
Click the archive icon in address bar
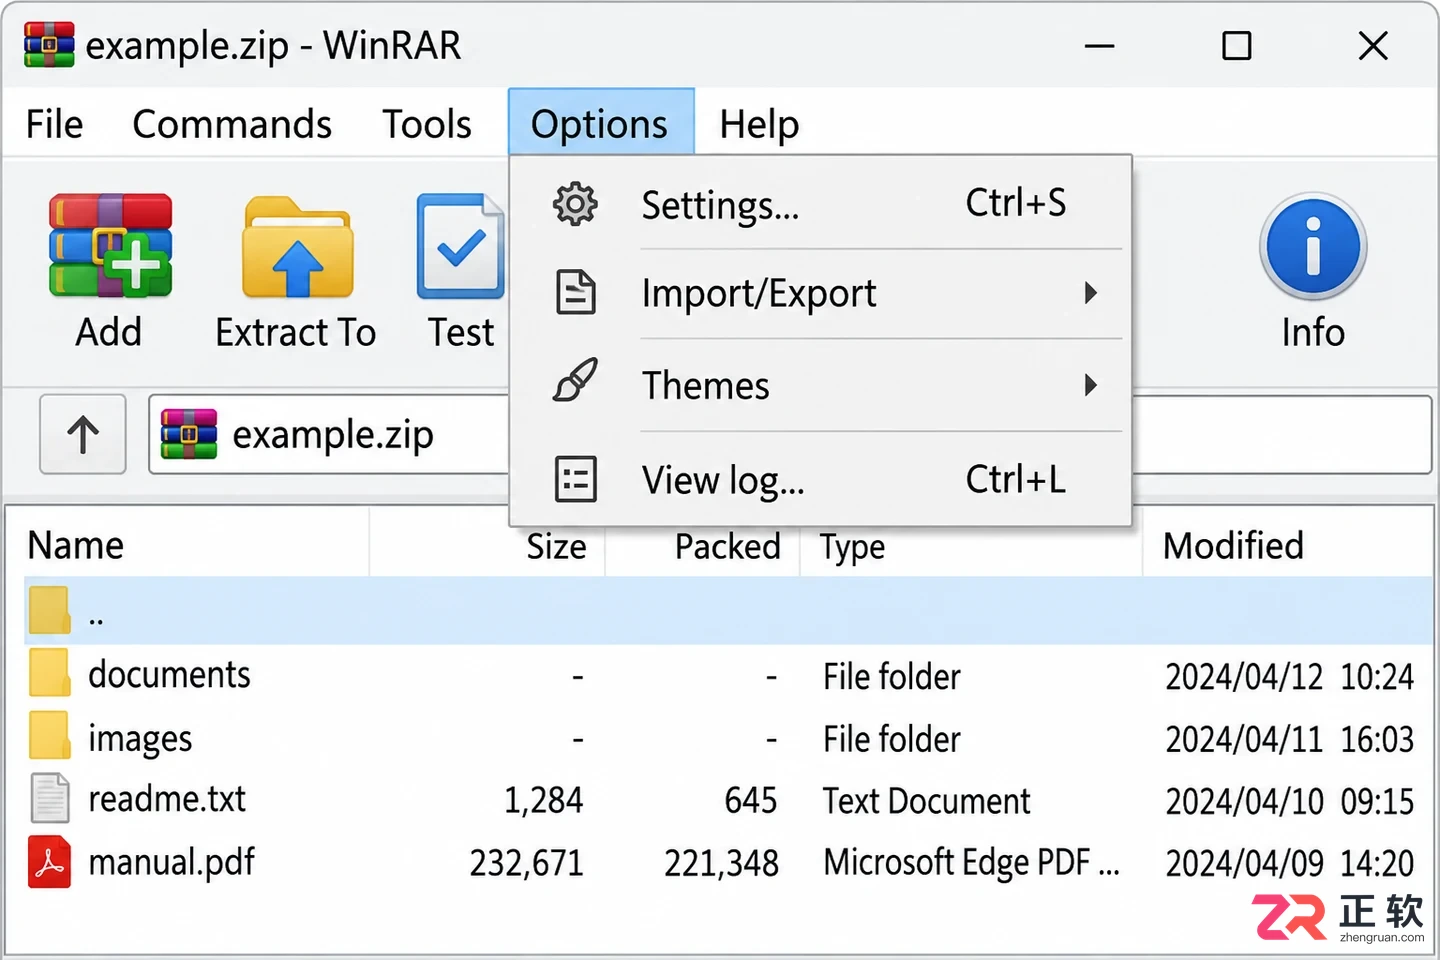[x=189, y=434]
